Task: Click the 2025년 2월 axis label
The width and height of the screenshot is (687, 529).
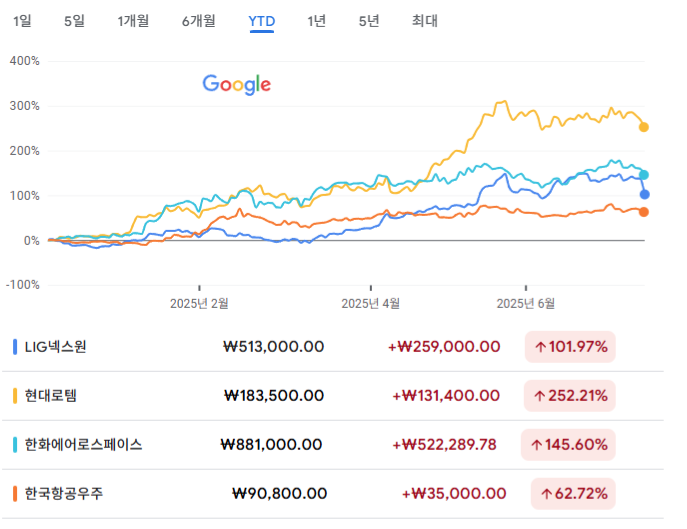Action: tap(199, 303)
